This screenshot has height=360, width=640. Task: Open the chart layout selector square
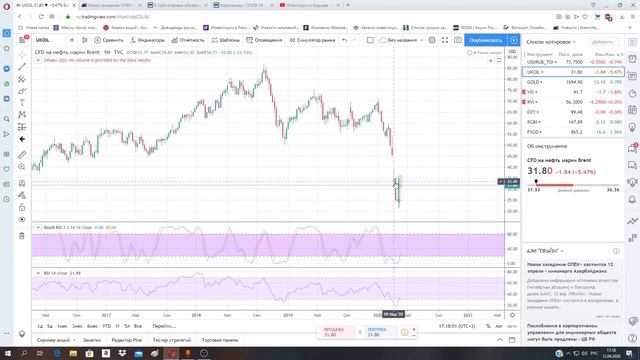(370, 40)
